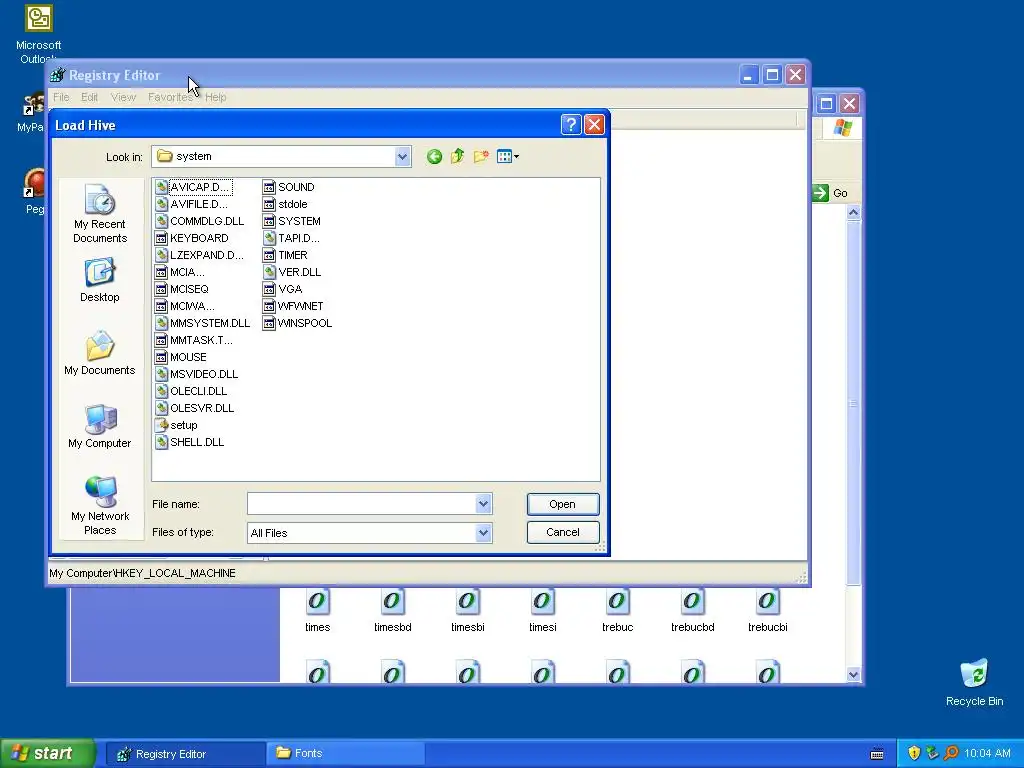Image resolution: width=1024 pixels, height=768 pixels.
Task: Select the trebuc font in Fonts window
Action: (618, 610)
